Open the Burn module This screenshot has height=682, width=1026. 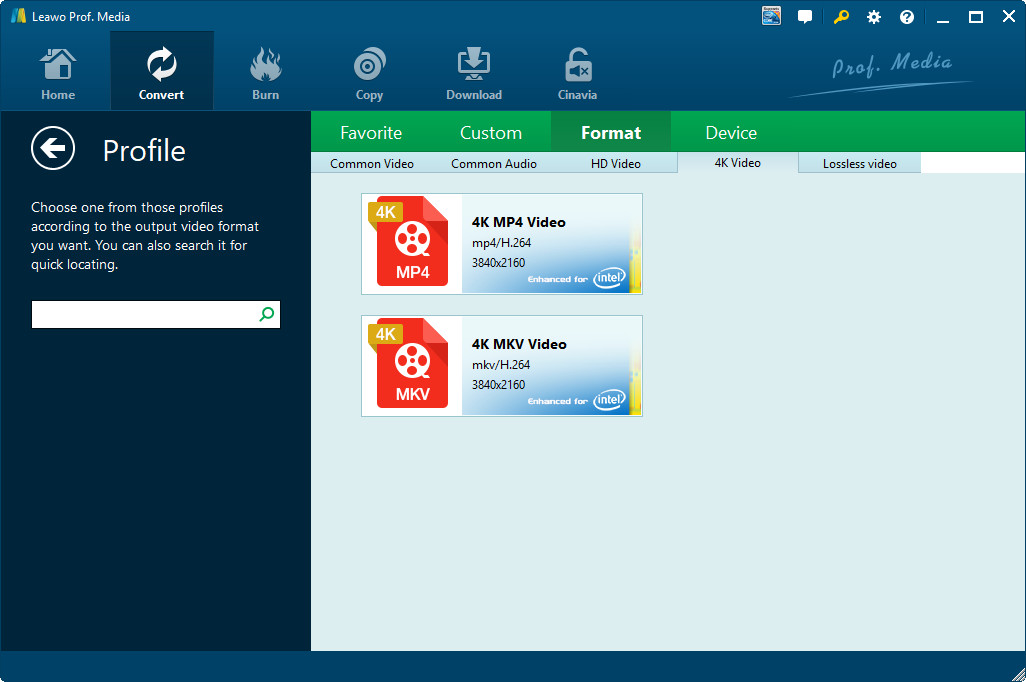[x=265, y=74]
